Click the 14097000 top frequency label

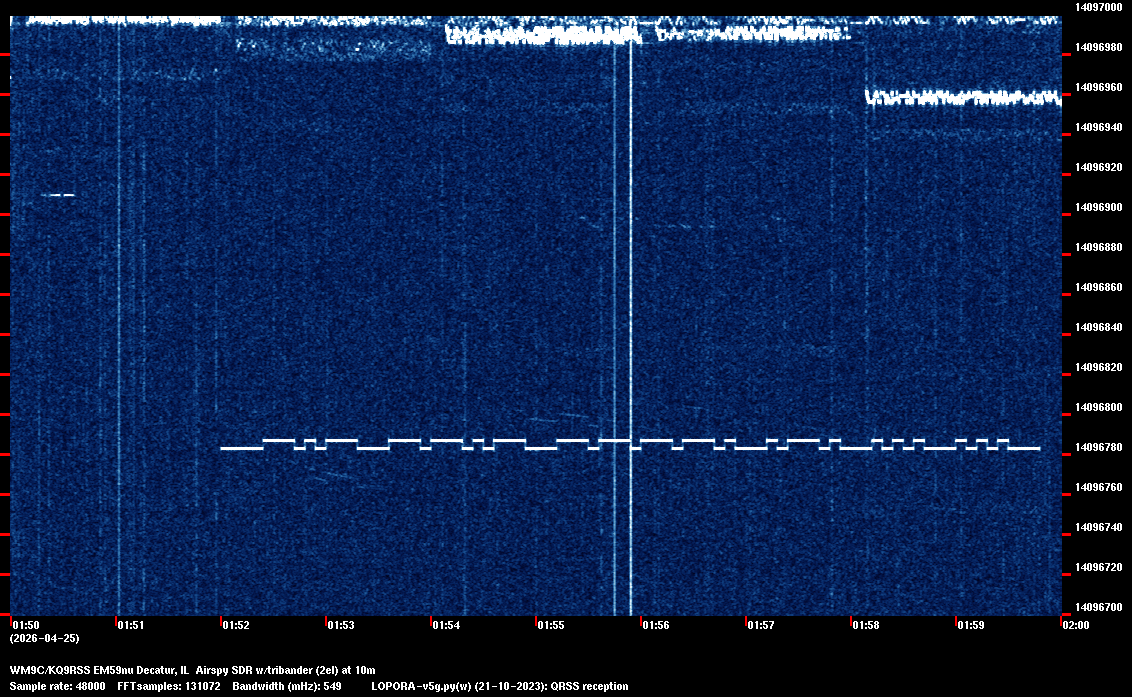tap(1099, 7)
